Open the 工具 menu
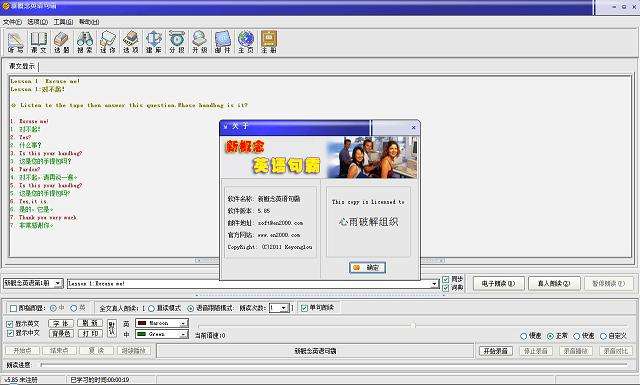Image resolution: width=640 pixels, height=385 pixels. [63, 22]
